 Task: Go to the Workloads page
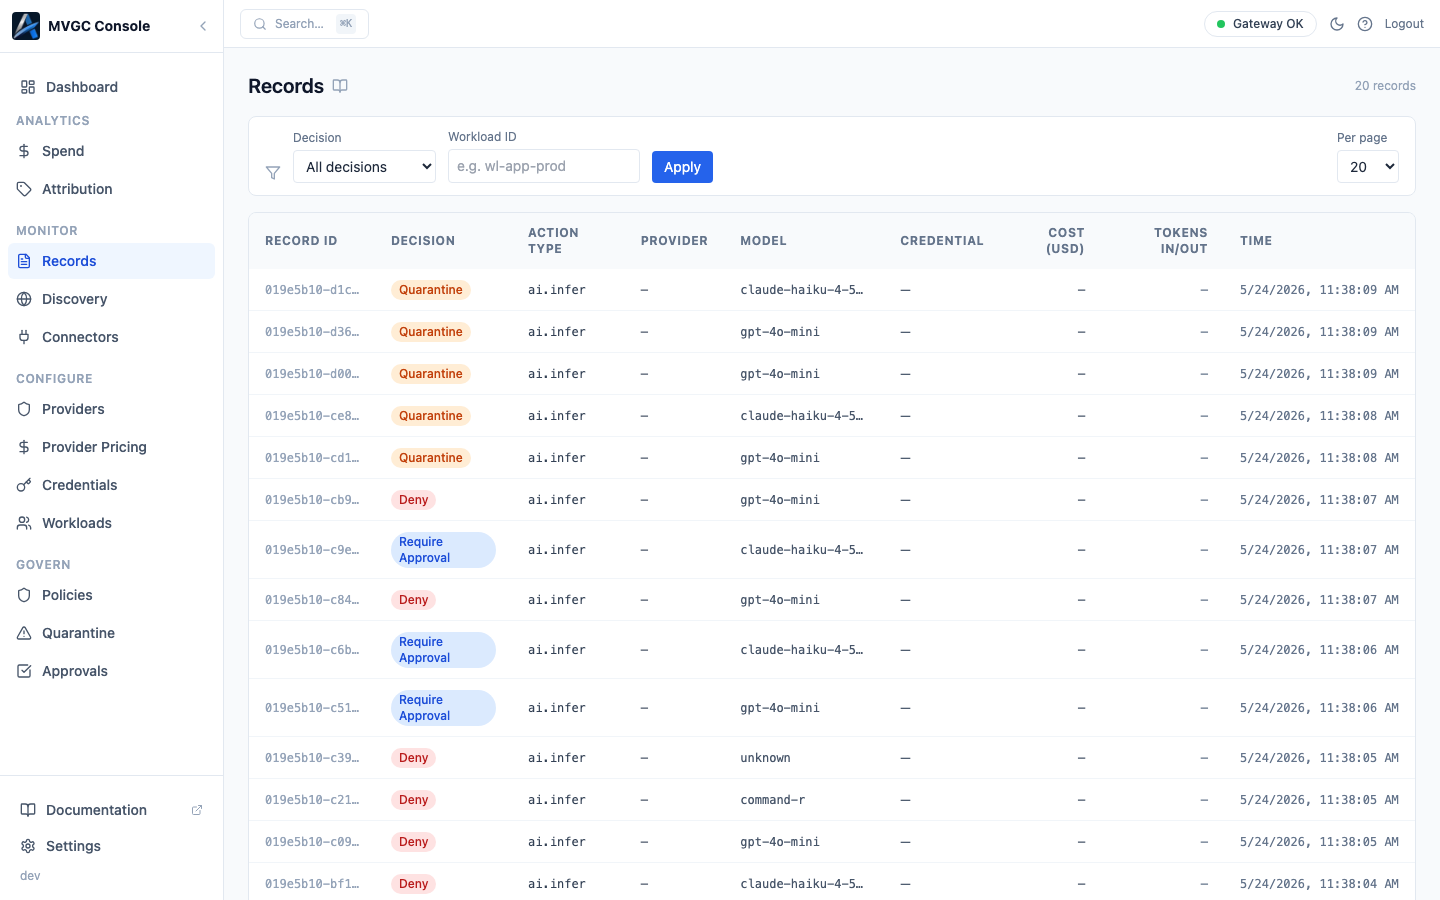111,523
